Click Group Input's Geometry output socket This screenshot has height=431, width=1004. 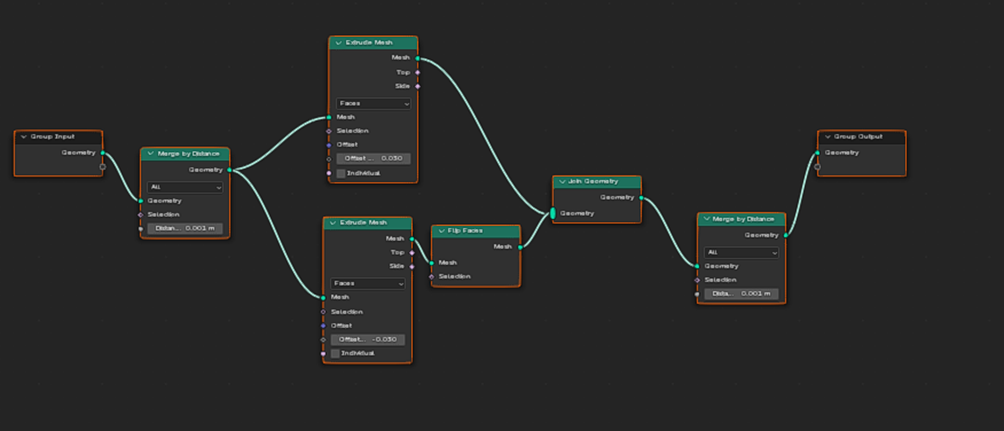(103, 153)
